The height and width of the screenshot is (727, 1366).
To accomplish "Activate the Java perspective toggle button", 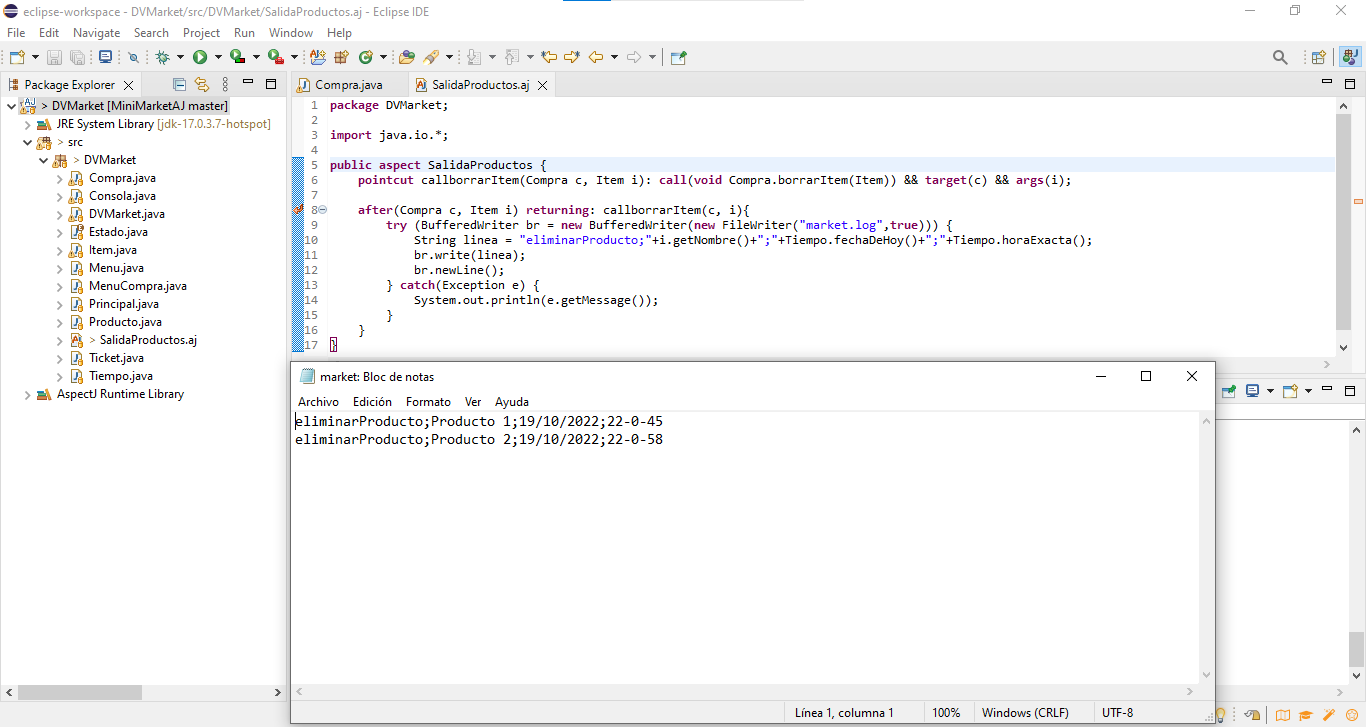I will coord(1349,57).
